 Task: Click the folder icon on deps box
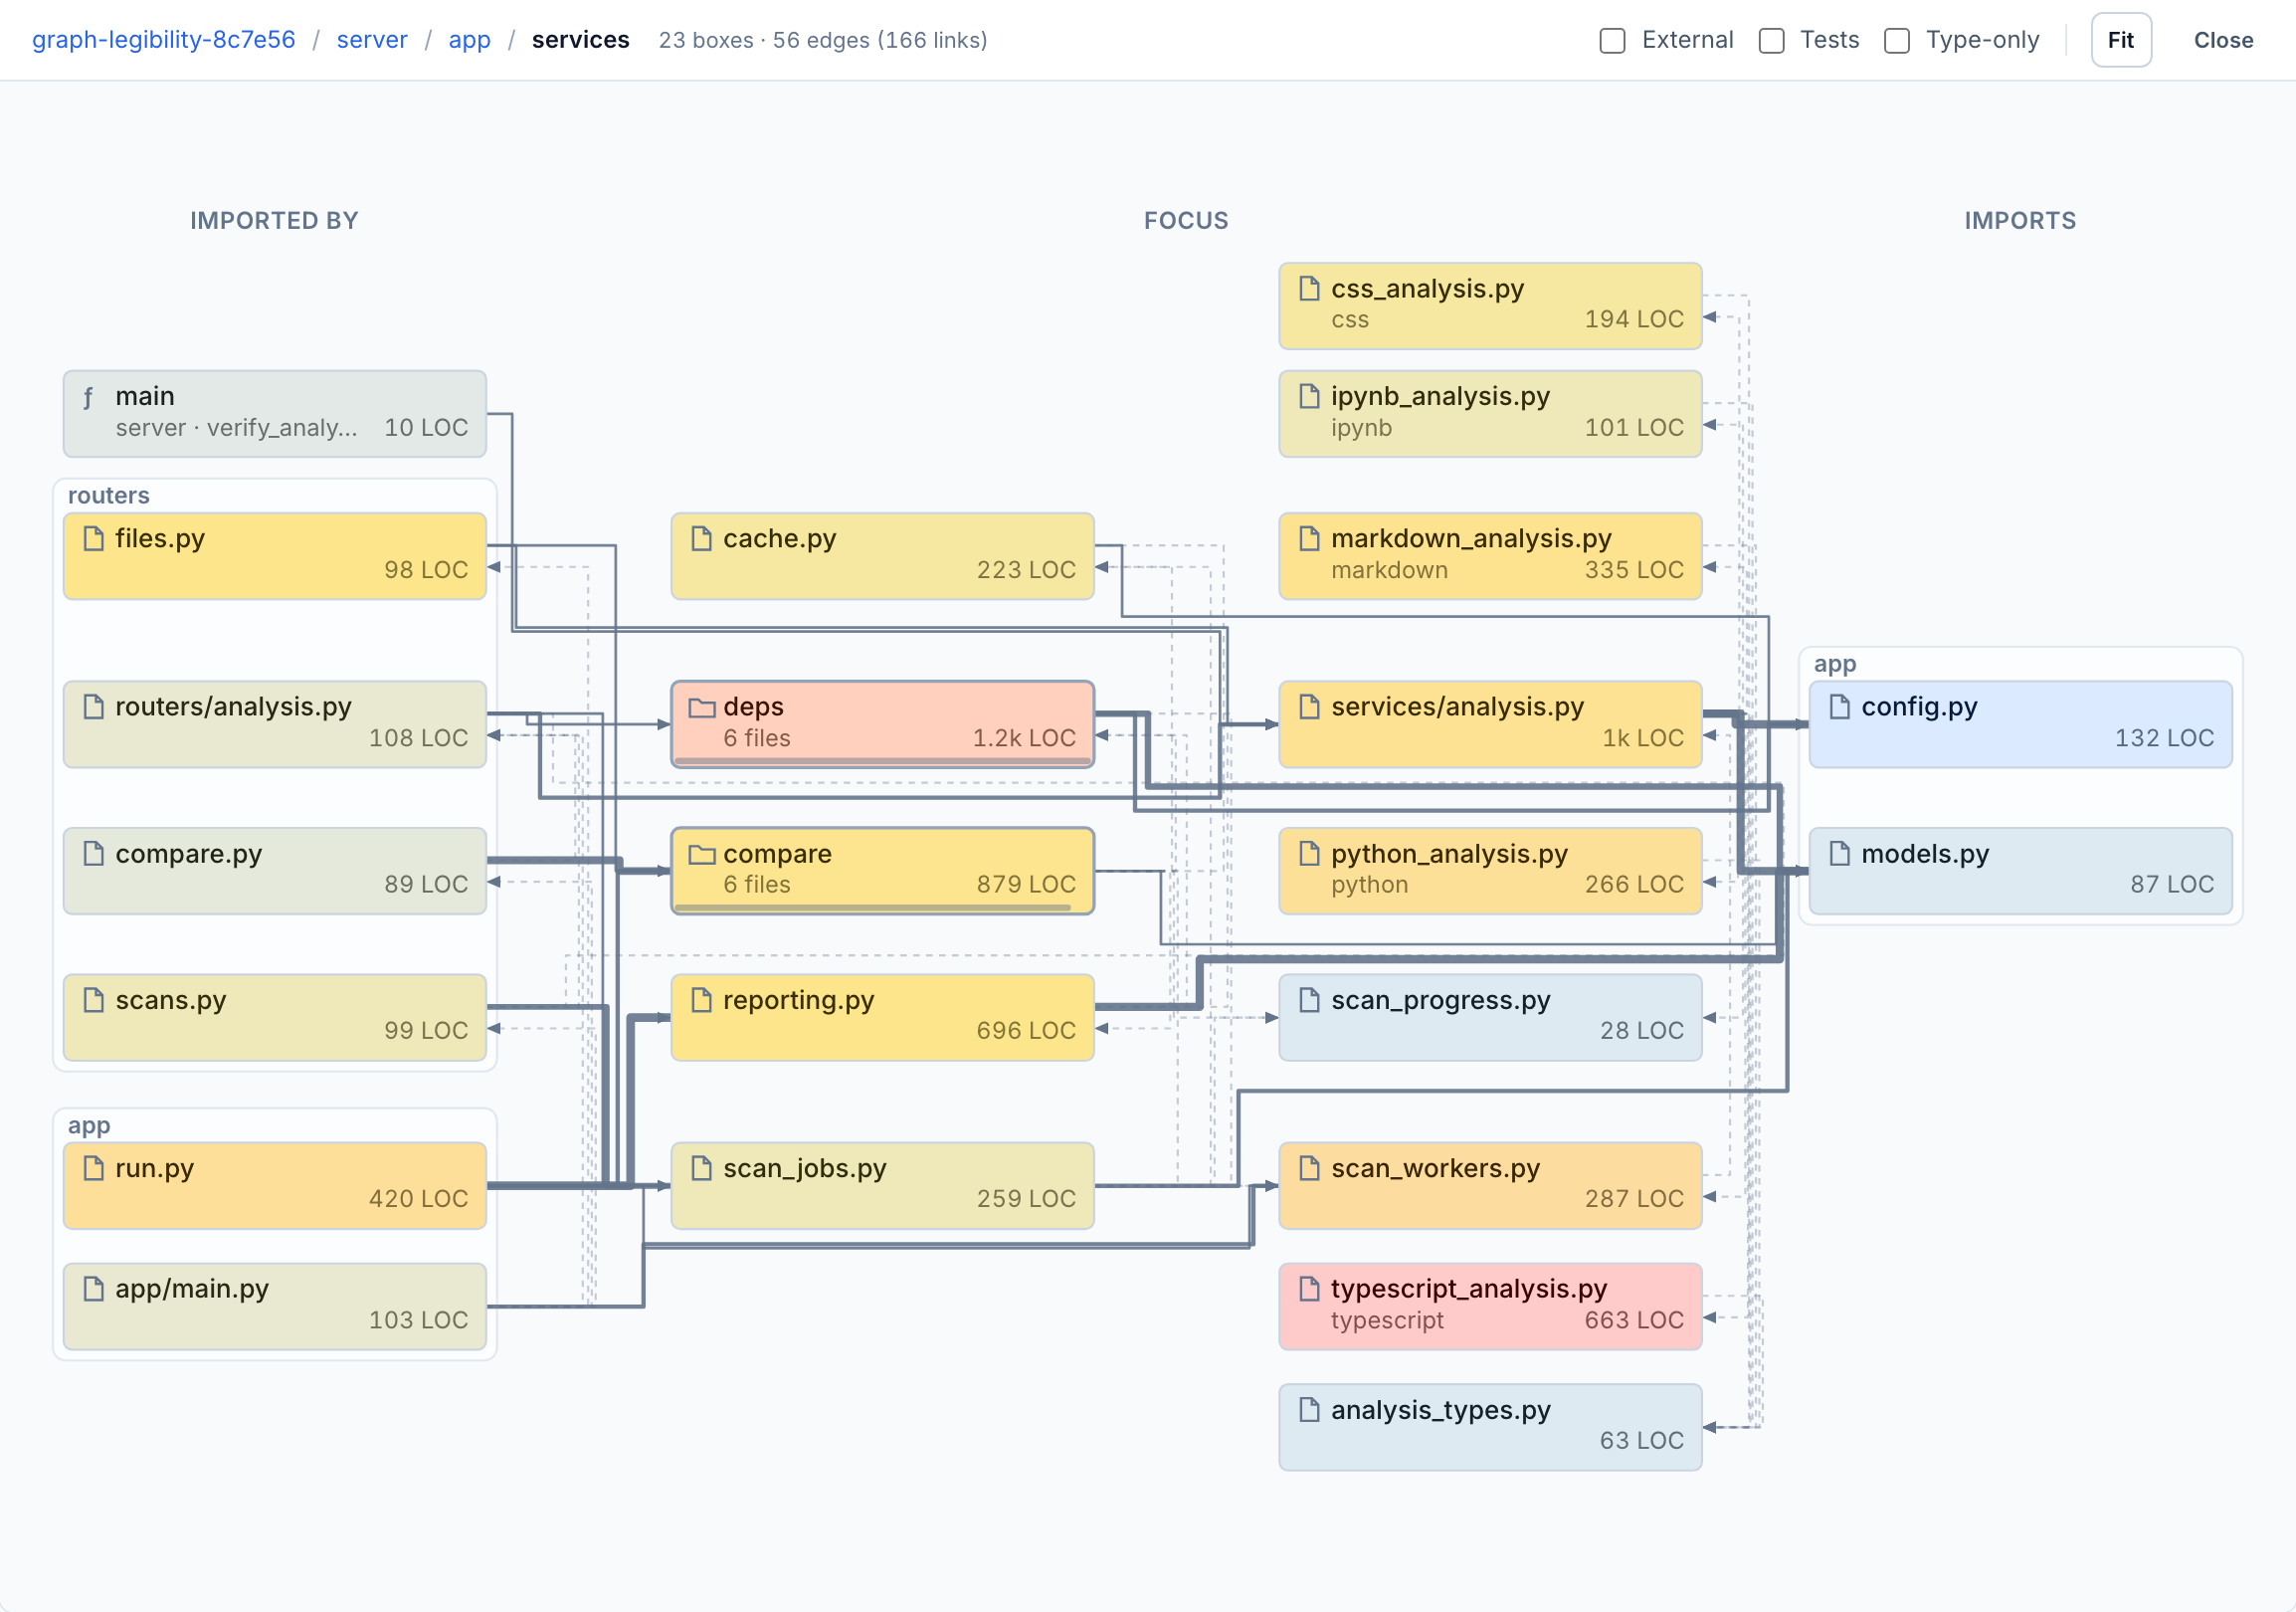[702, 708]
